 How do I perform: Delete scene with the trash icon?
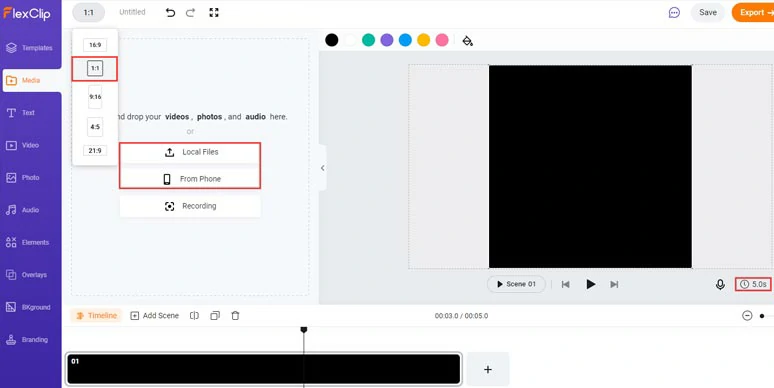pyautogui.click(x=235, y=315)
